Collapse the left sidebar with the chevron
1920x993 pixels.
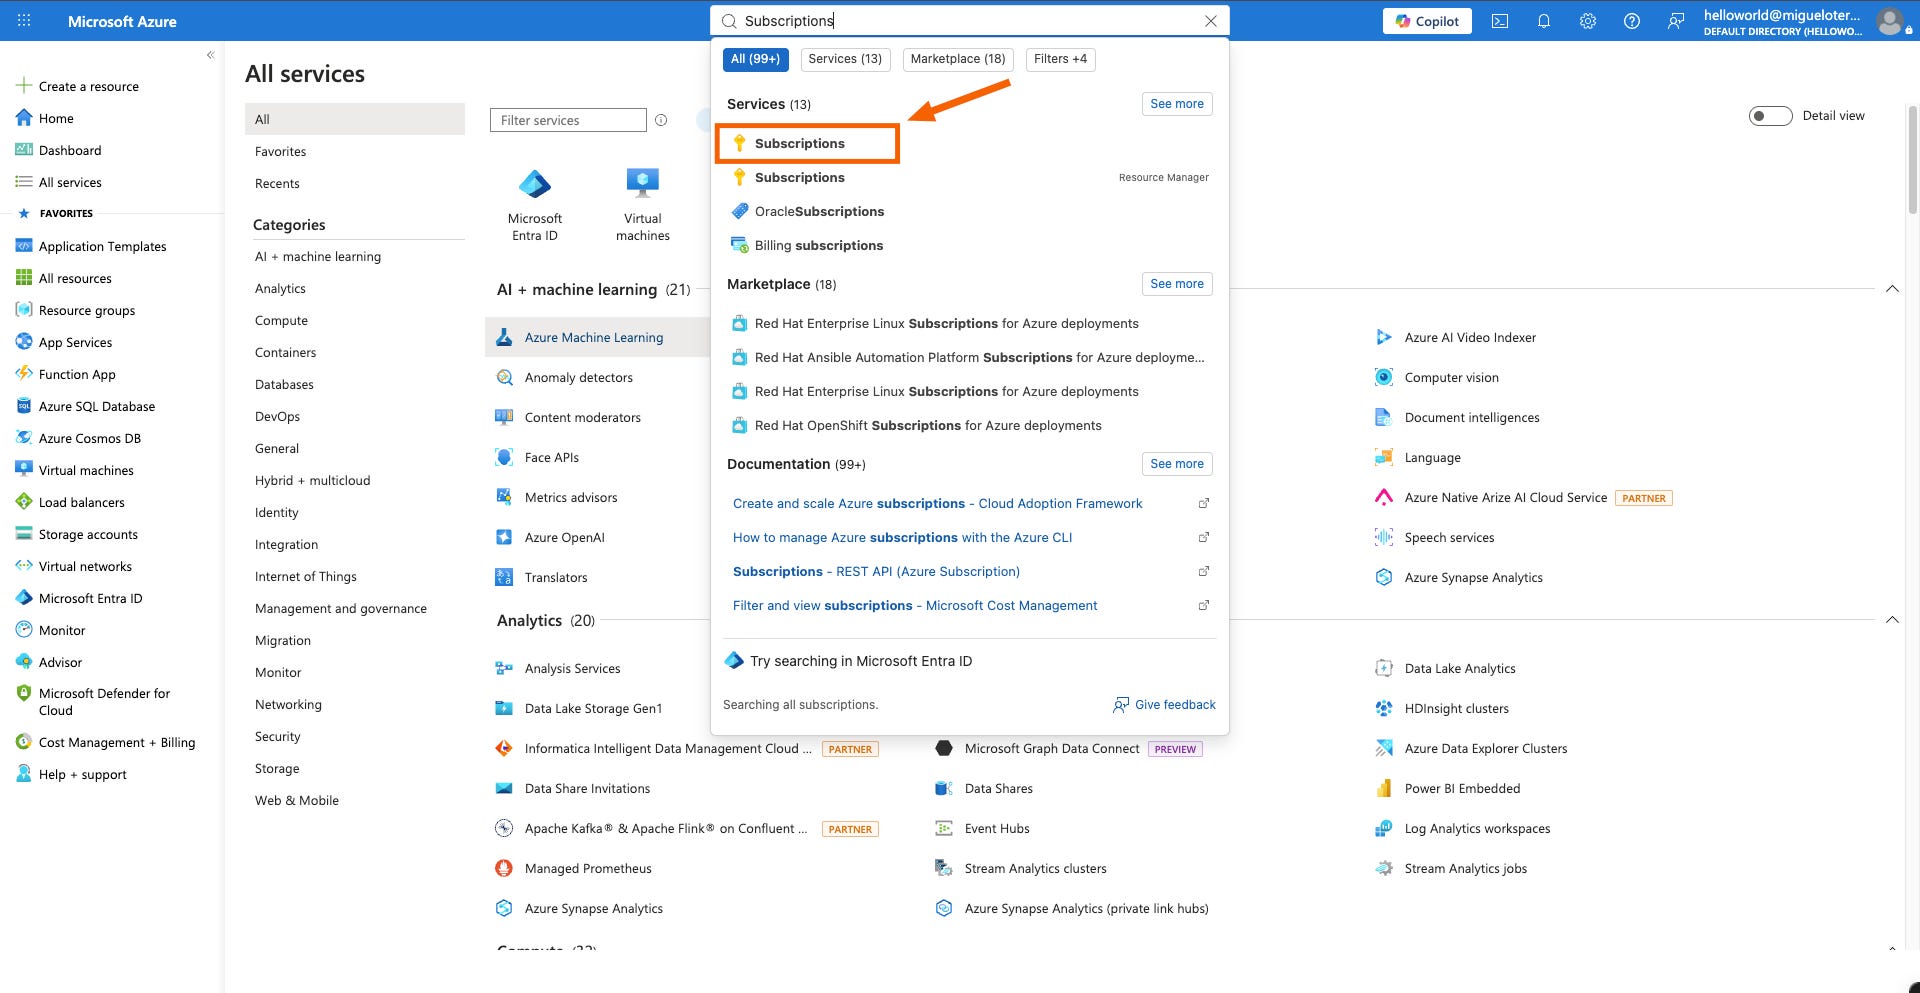210,55
